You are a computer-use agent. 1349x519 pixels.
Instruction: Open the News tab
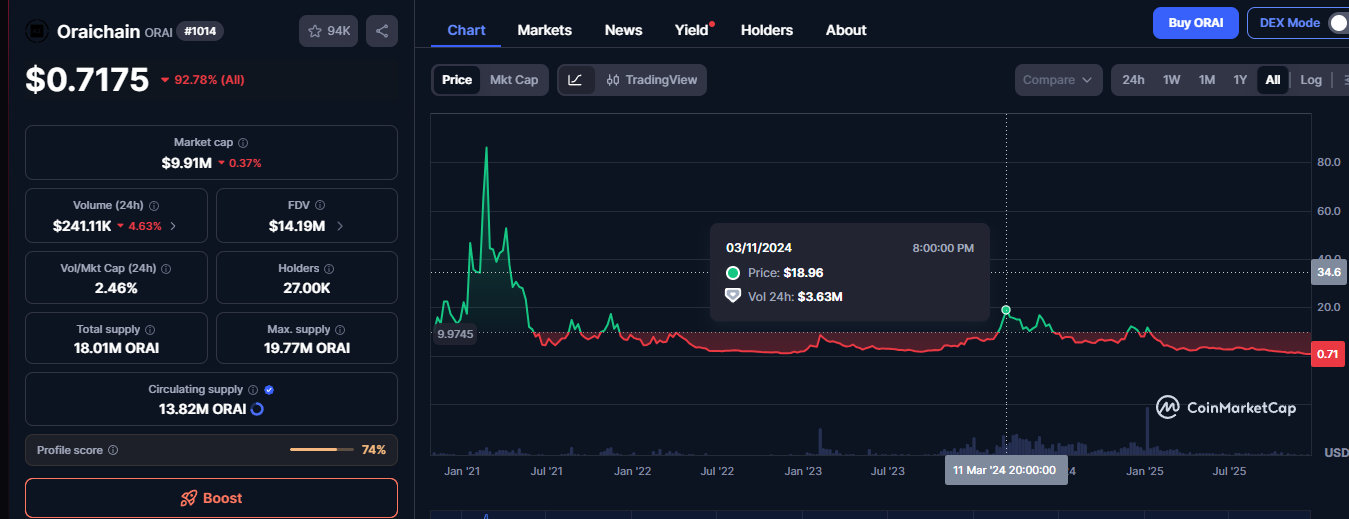tap(624, 30)
